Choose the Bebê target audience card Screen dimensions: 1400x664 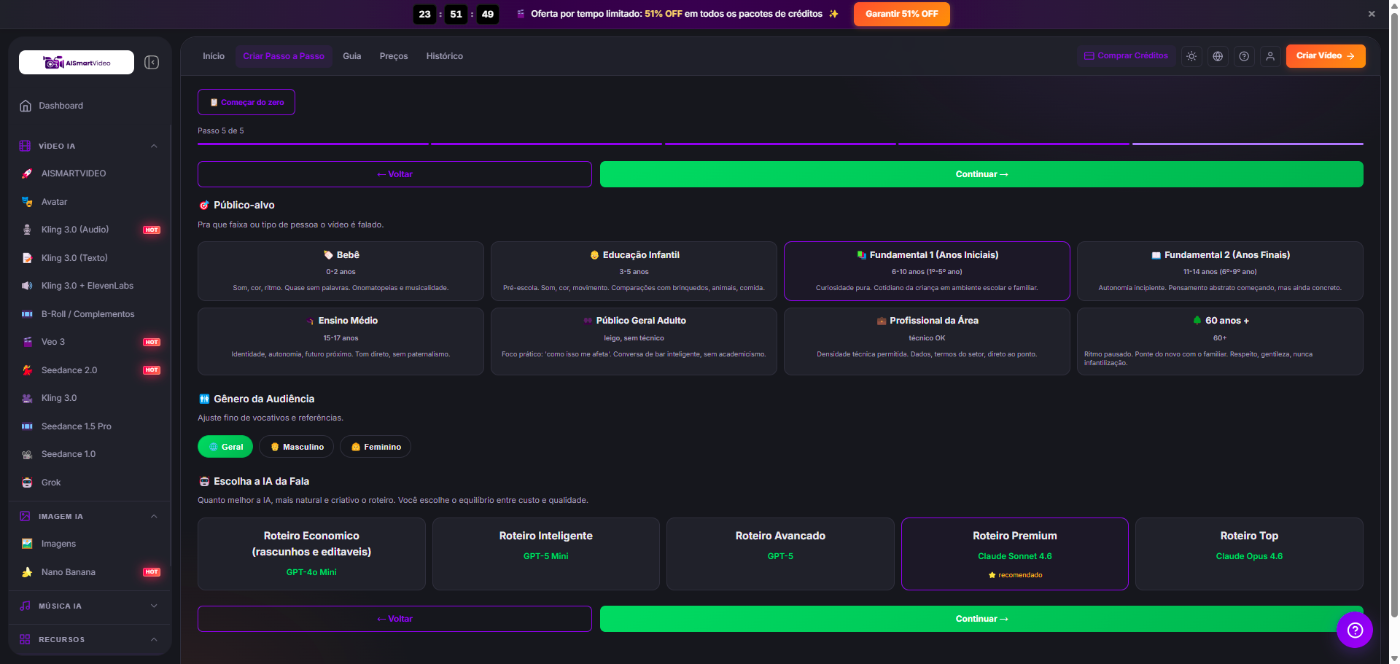[x=341, y=271]
